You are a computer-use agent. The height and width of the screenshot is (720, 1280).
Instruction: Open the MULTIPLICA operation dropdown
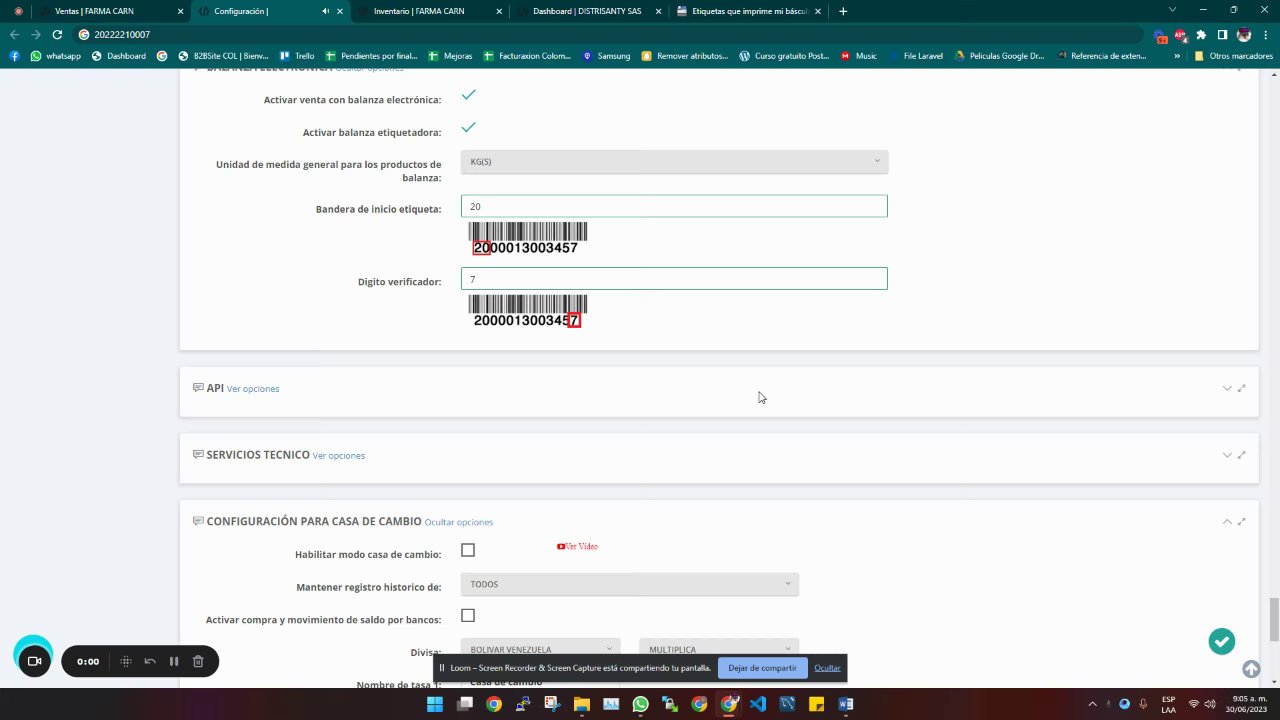719,649
